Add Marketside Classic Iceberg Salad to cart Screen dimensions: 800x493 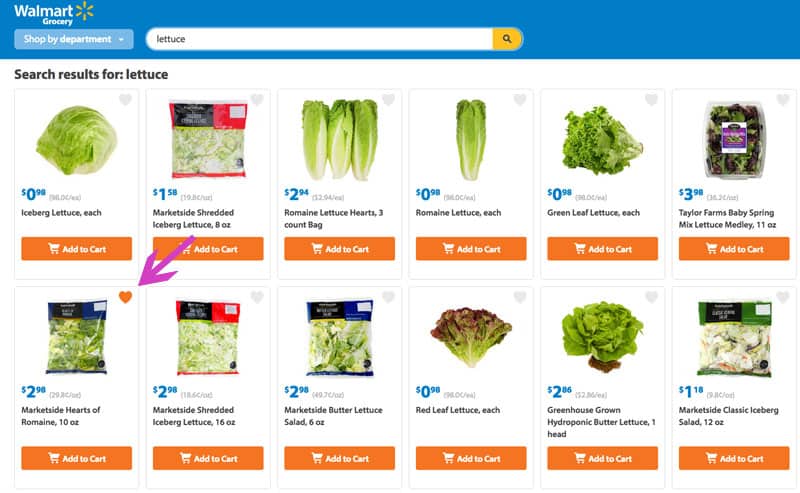pos(734,458)
